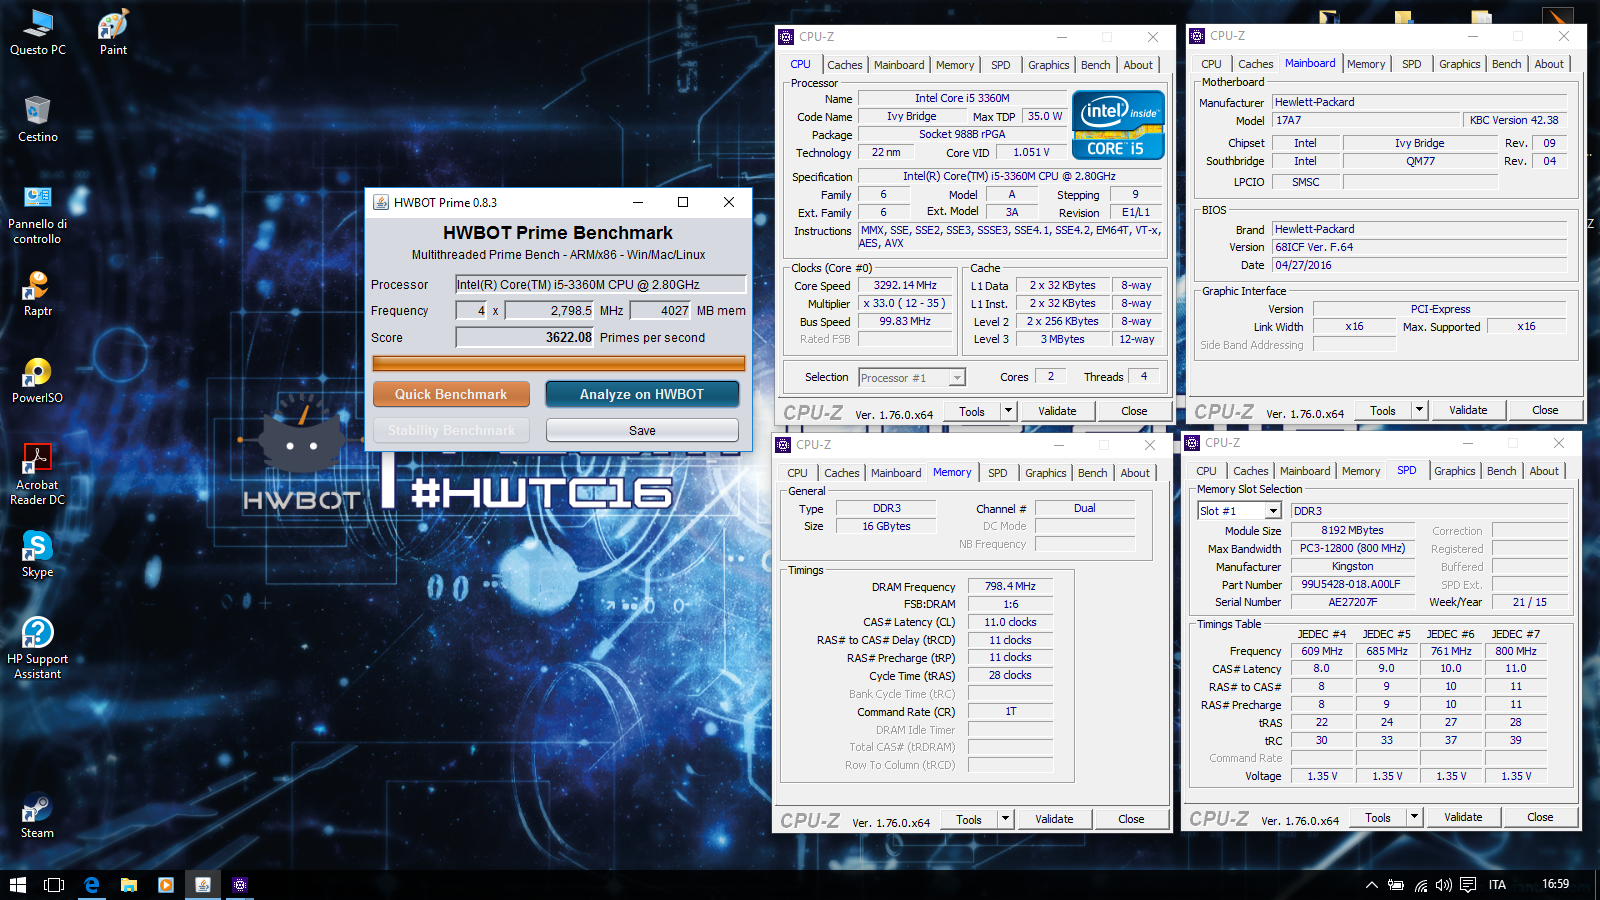Screen dimensions: 1600x900
Task: Switch to Caches tab in CPU window
Action: pyautogui.click(x=844, y=65)
